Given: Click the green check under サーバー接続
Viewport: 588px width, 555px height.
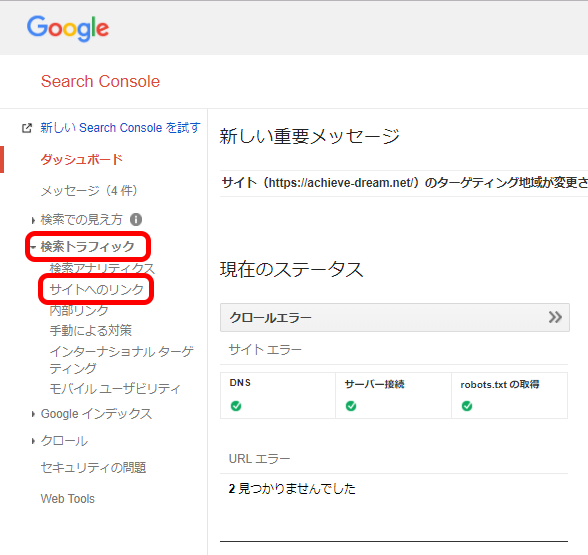Looking at the screenshot, I should (351, 406).
